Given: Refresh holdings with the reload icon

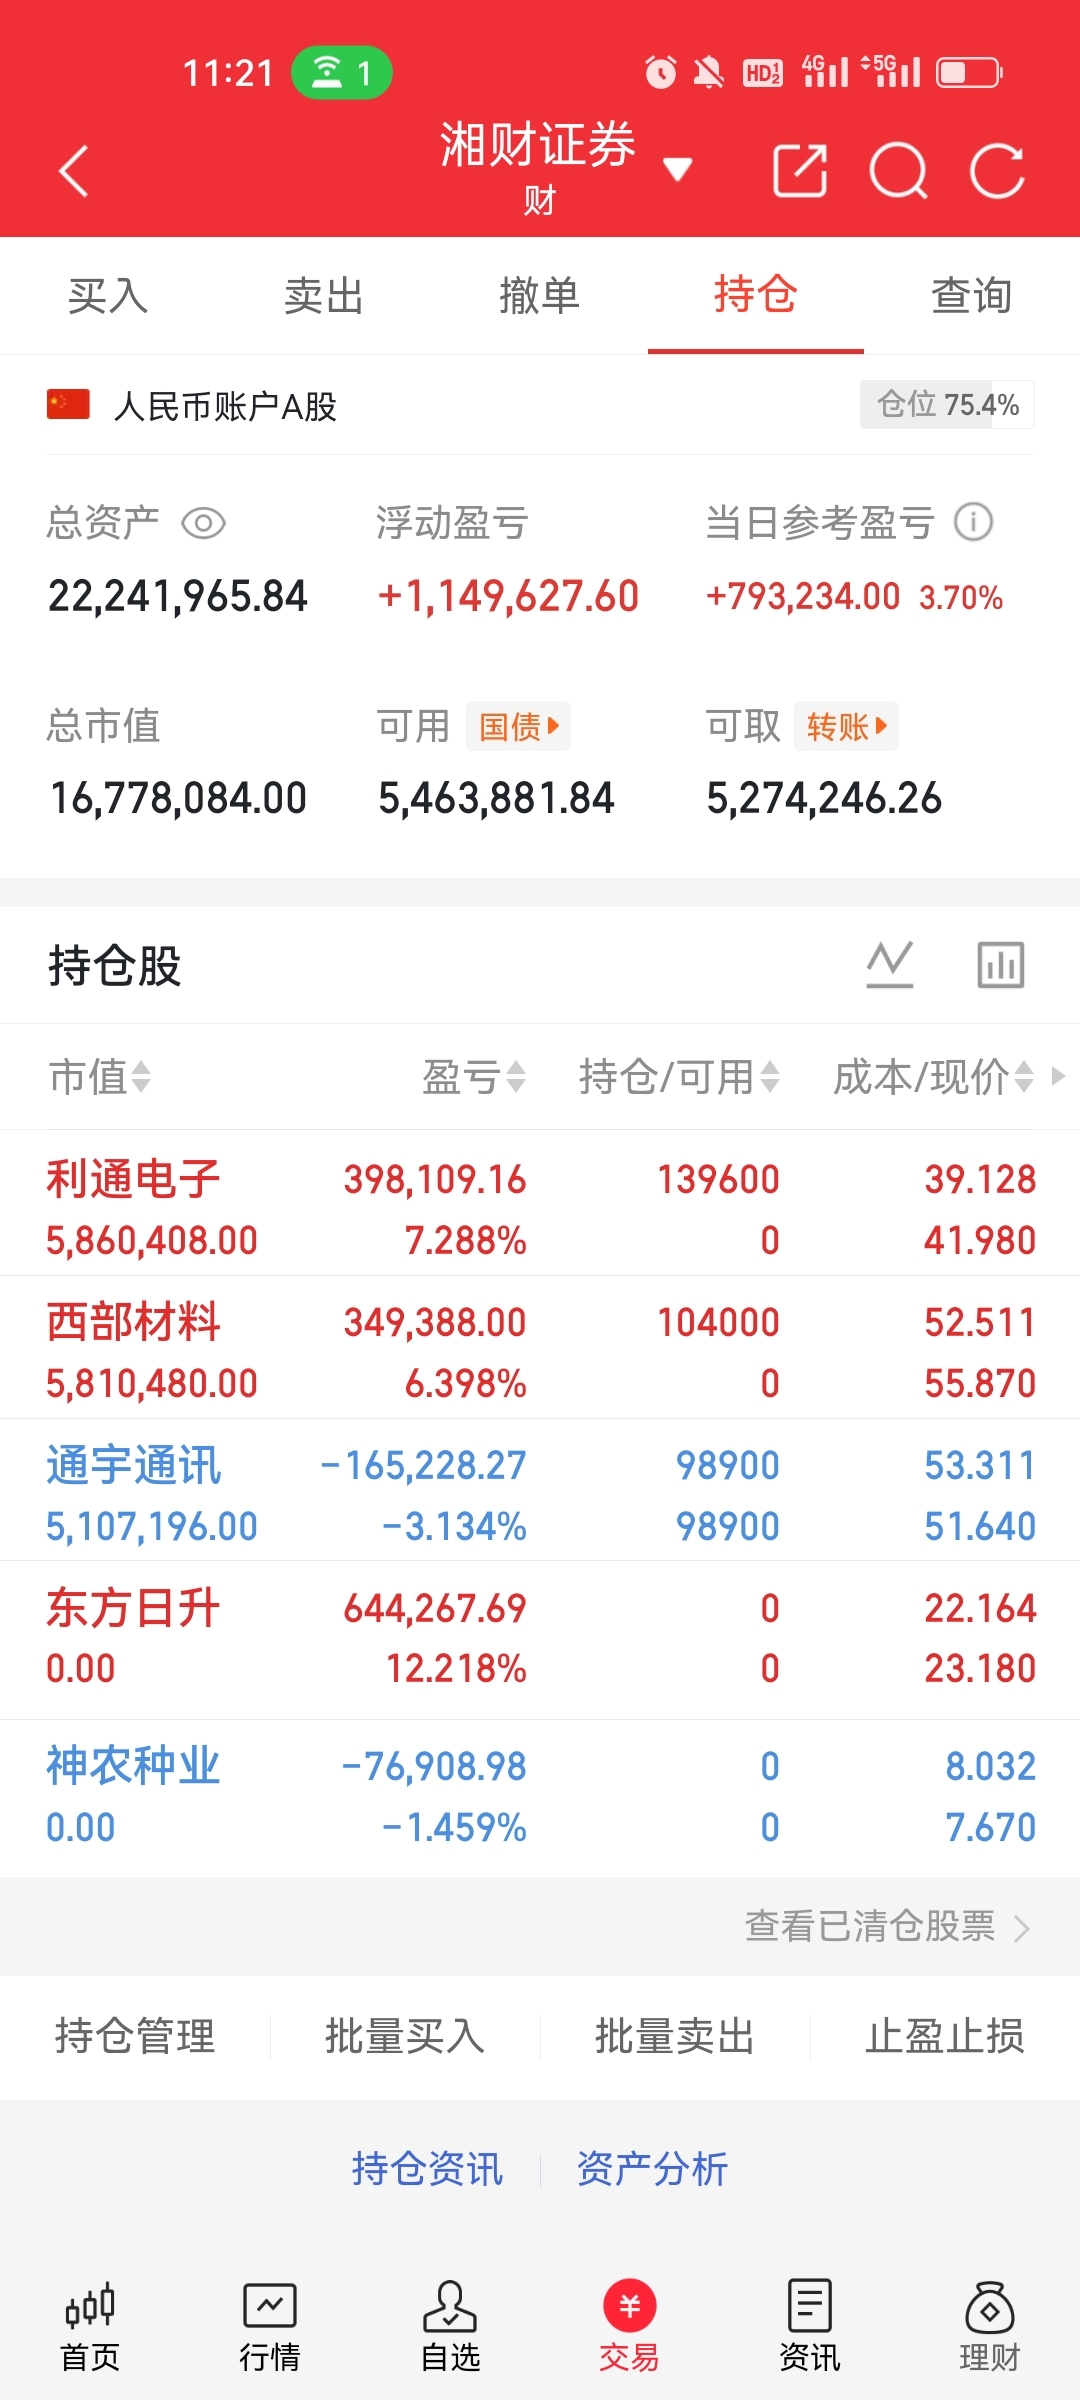Looking at the screenshot, I should (998, 171).
